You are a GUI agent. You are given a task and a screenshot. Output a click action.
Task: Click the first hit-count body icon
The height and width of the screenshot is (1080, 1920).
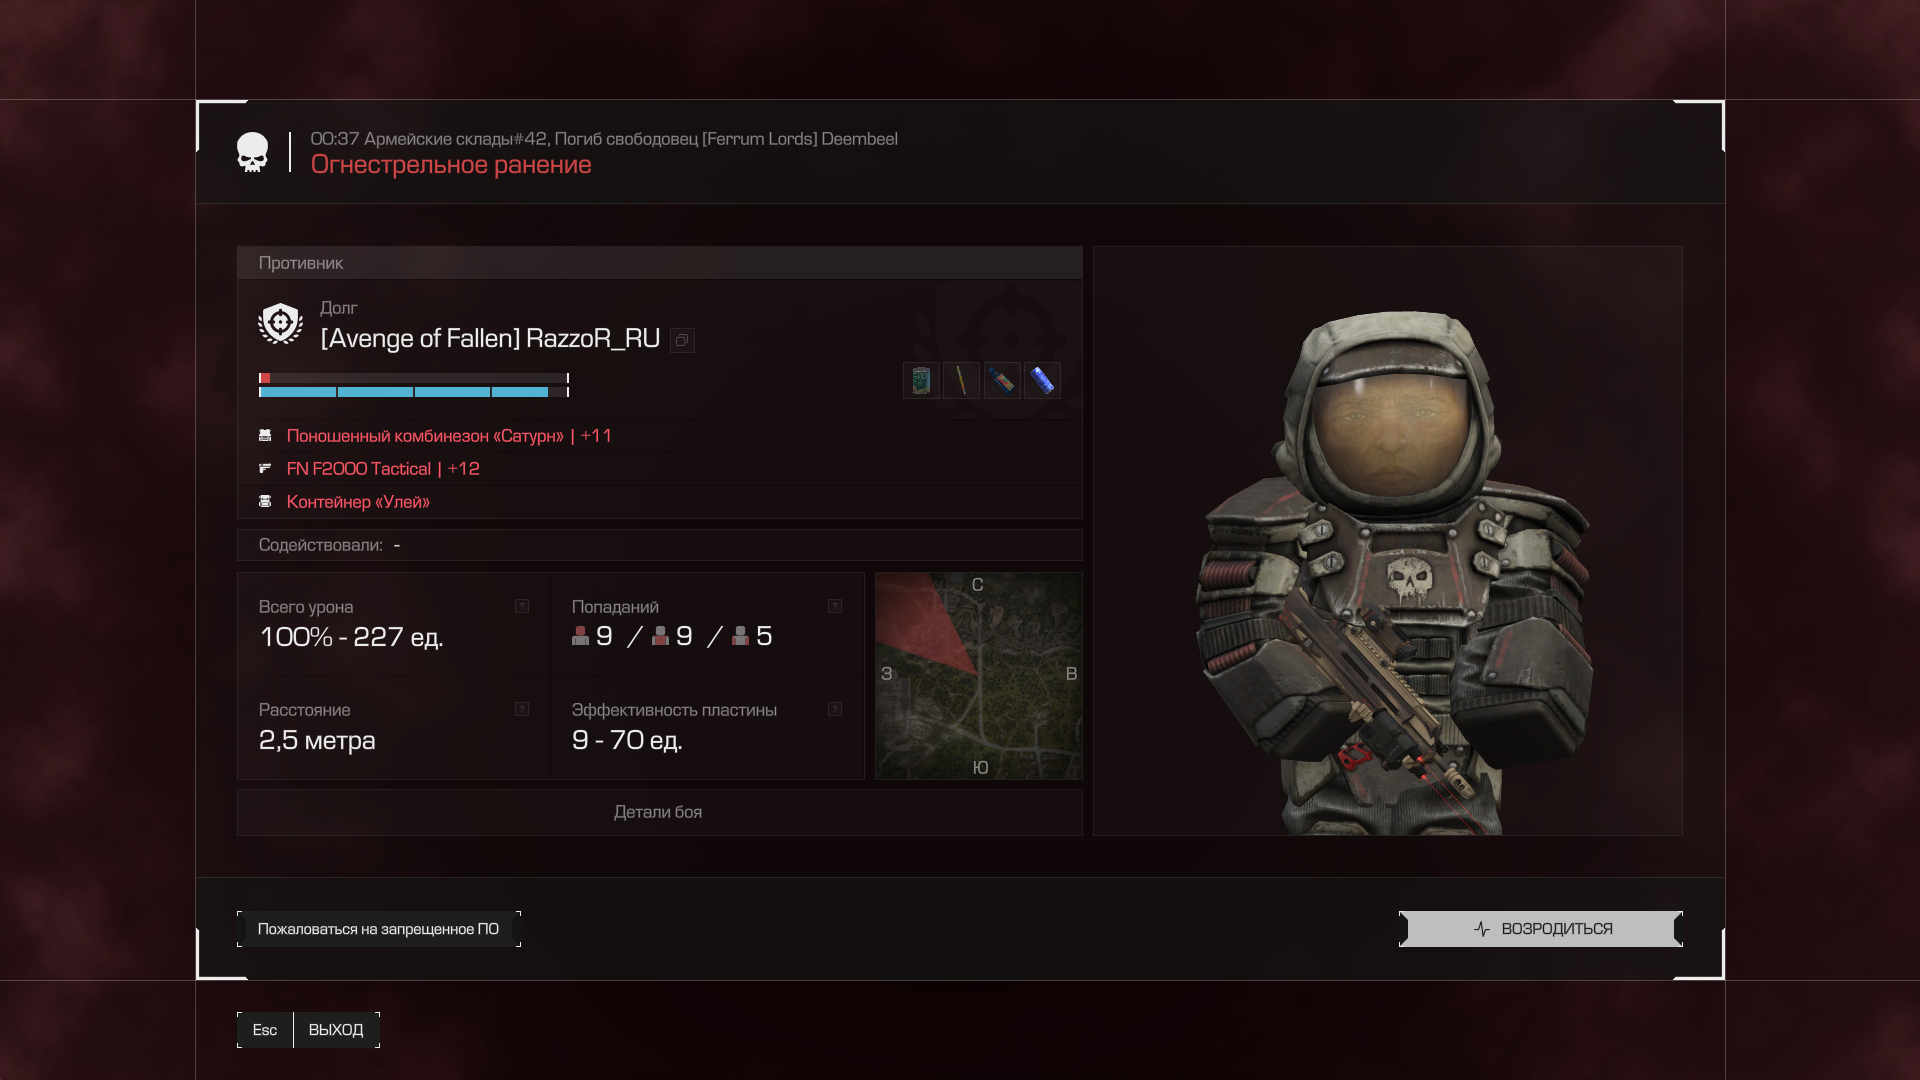tap(580, 636)
